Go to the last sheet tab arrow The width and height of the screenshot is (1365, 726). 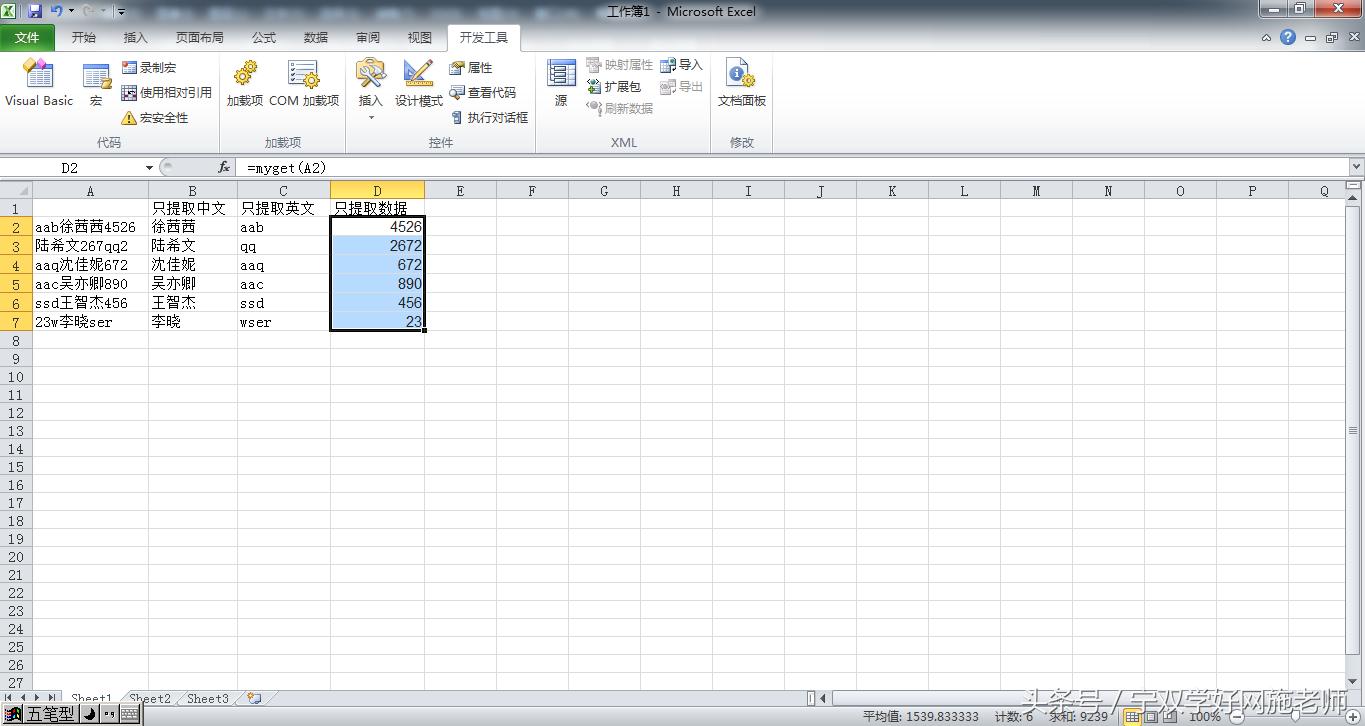pyautogui.click(x=52, y=698)
